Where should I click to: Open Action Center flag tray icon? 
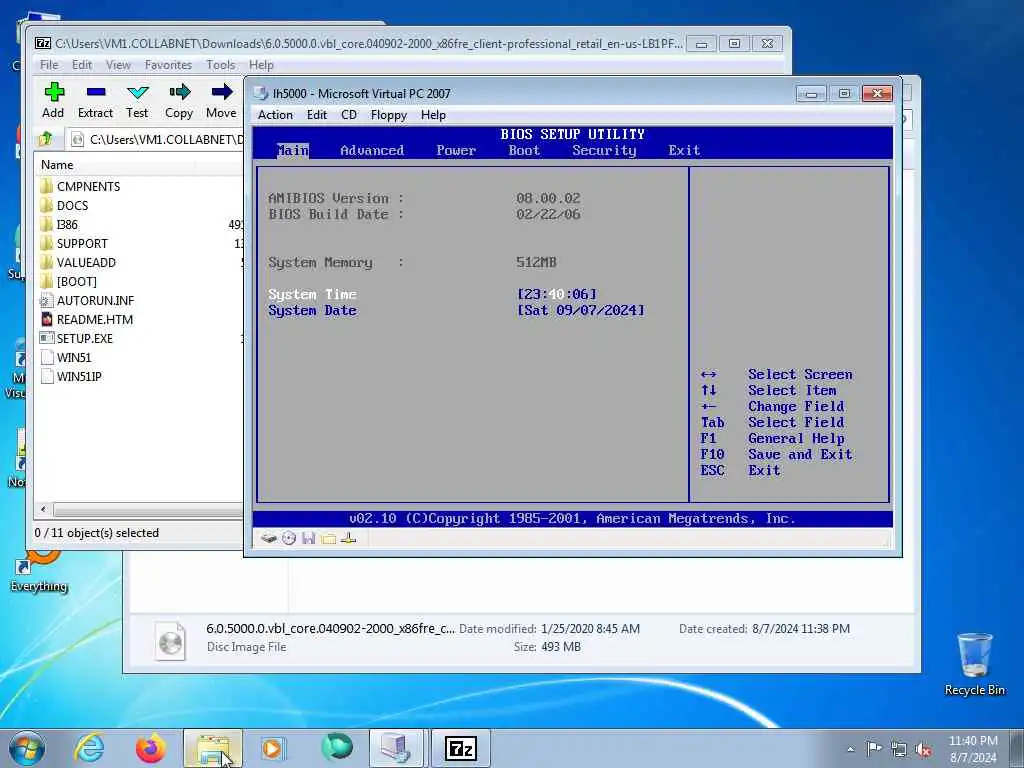(874, 749)
